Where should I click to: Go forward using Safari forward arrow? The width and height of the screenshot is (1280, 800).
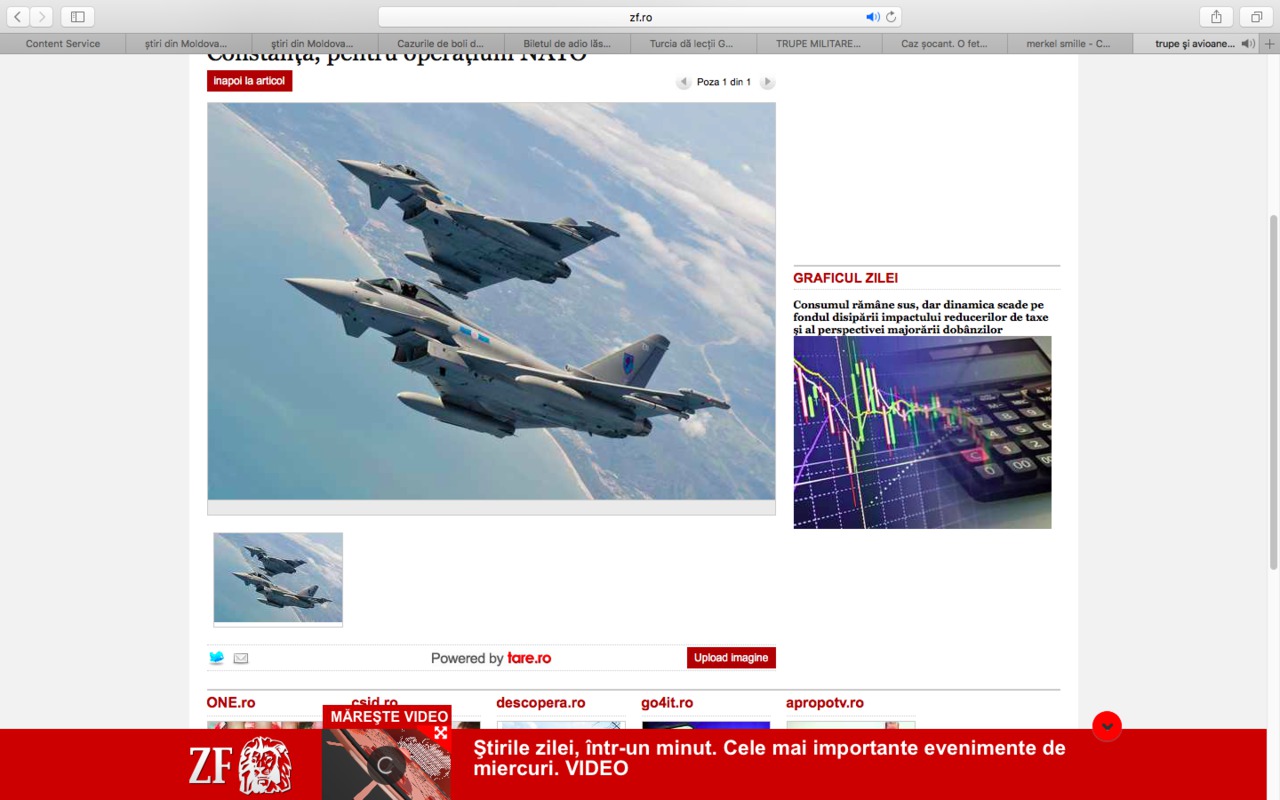(x=41, y=16)
